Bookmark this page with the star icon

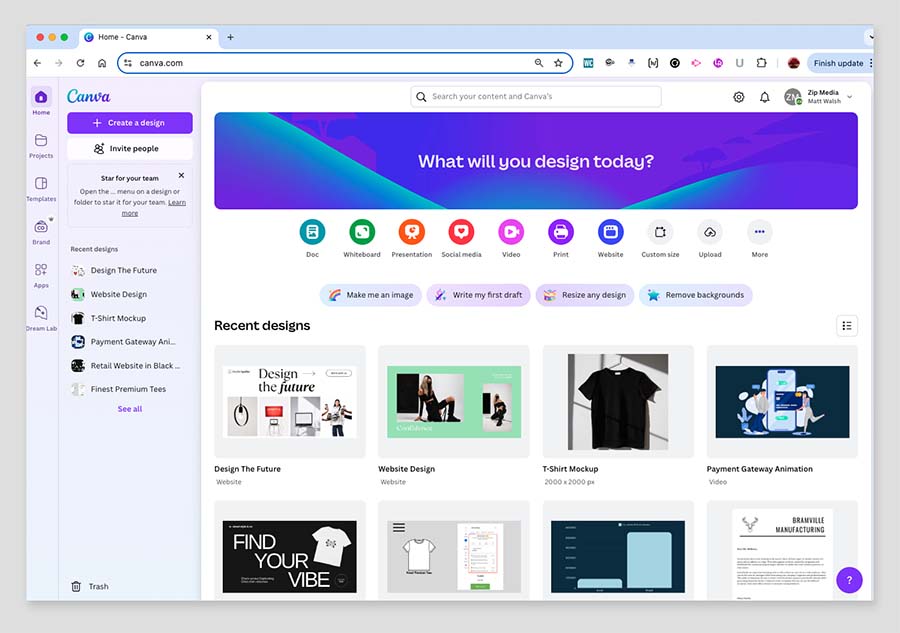click(558, 63)
